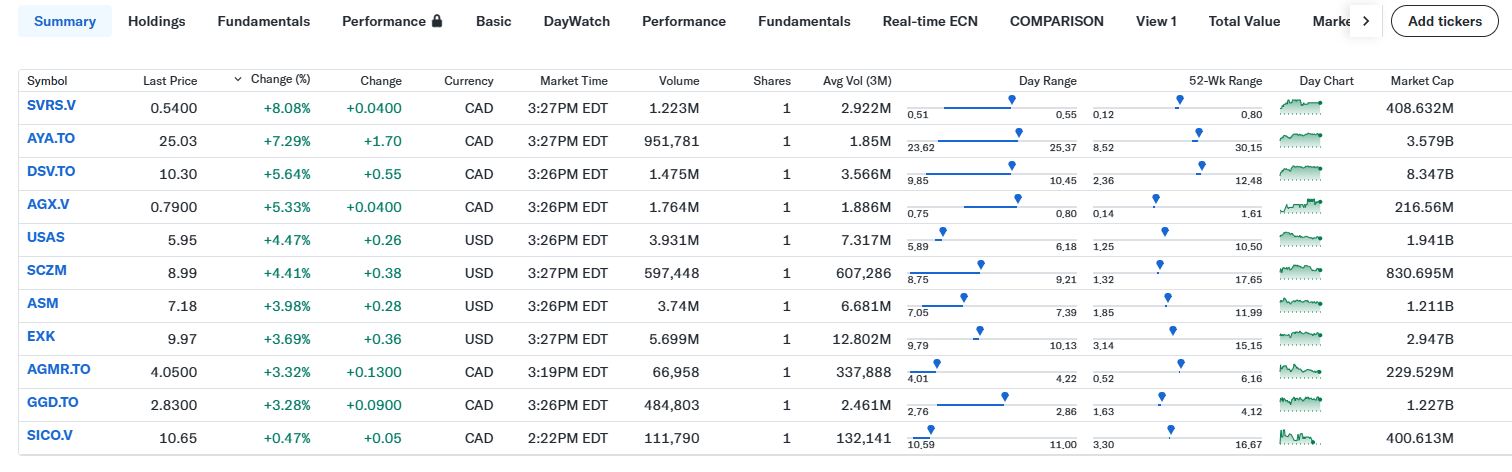Open the AGX.V ticker link
The width and height of the screenshot is (1512, 472).
click(x=48, y=204)
